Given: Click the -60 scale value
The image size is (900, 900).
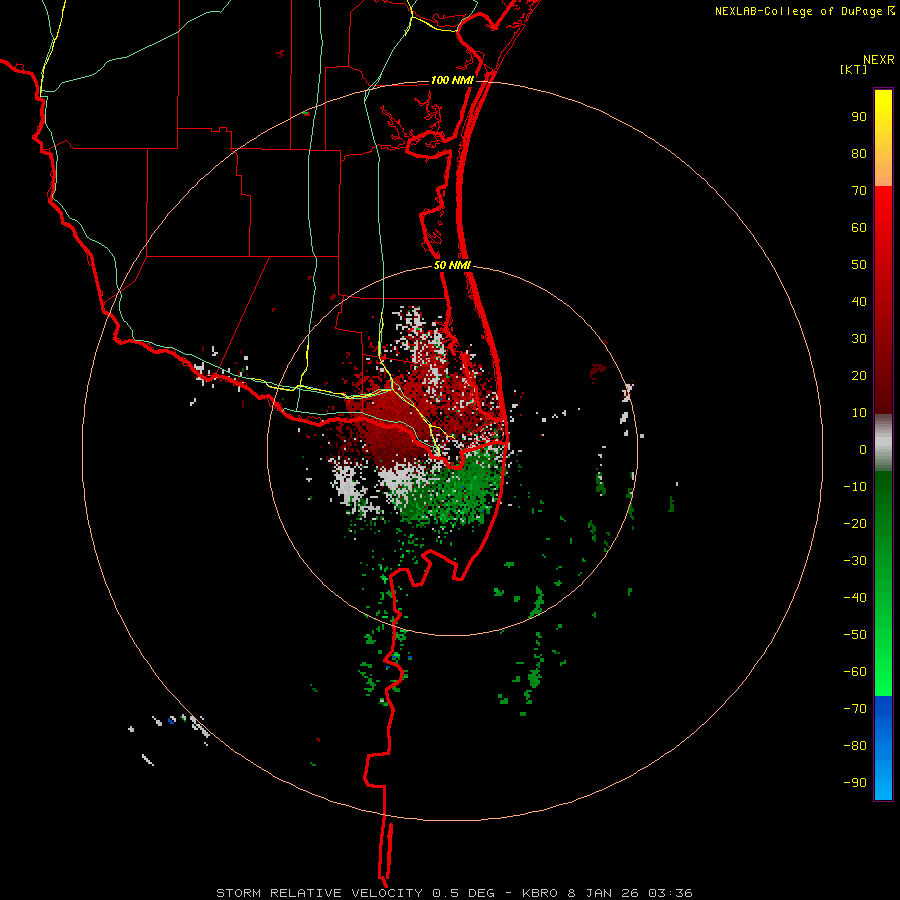Looking at the screenshot, I should click(x=855, y=672).
